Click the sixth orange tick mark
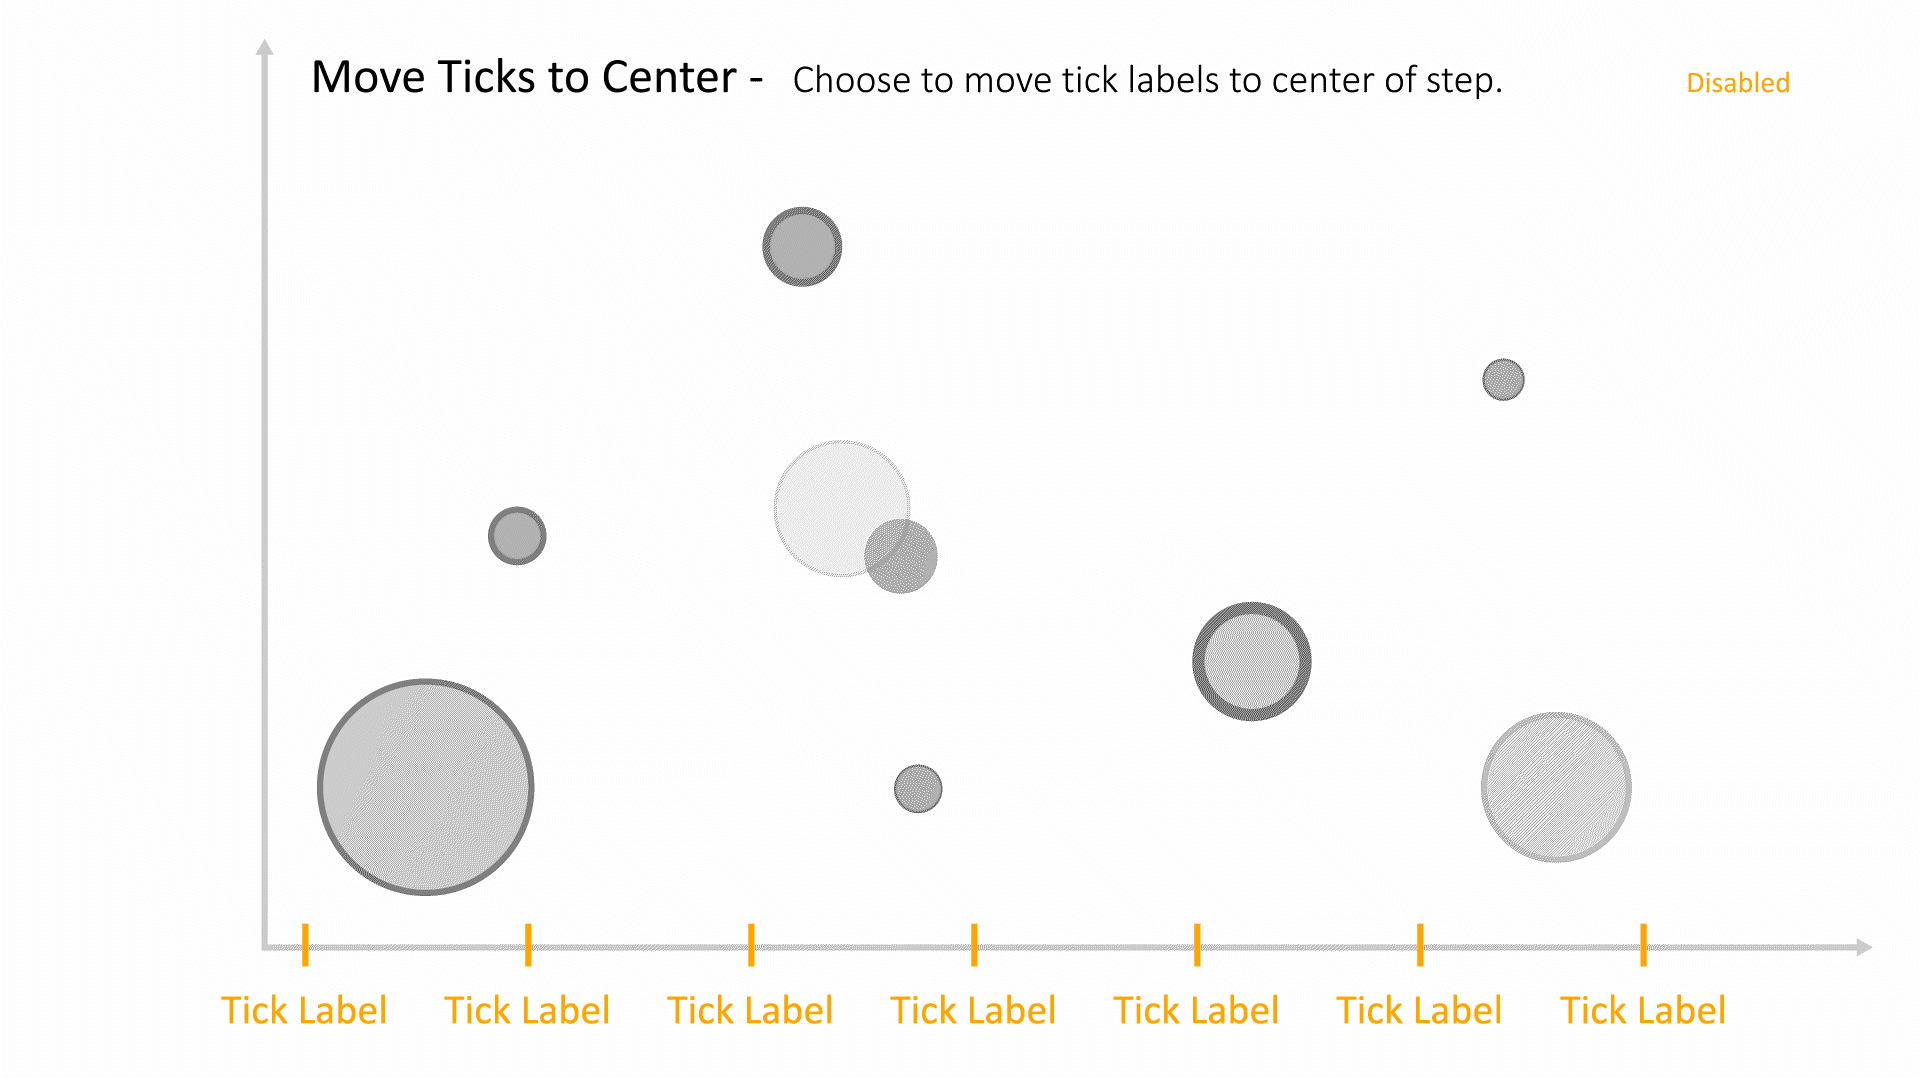The height and width of the screenshot is (1080, 1920). 1420,945
